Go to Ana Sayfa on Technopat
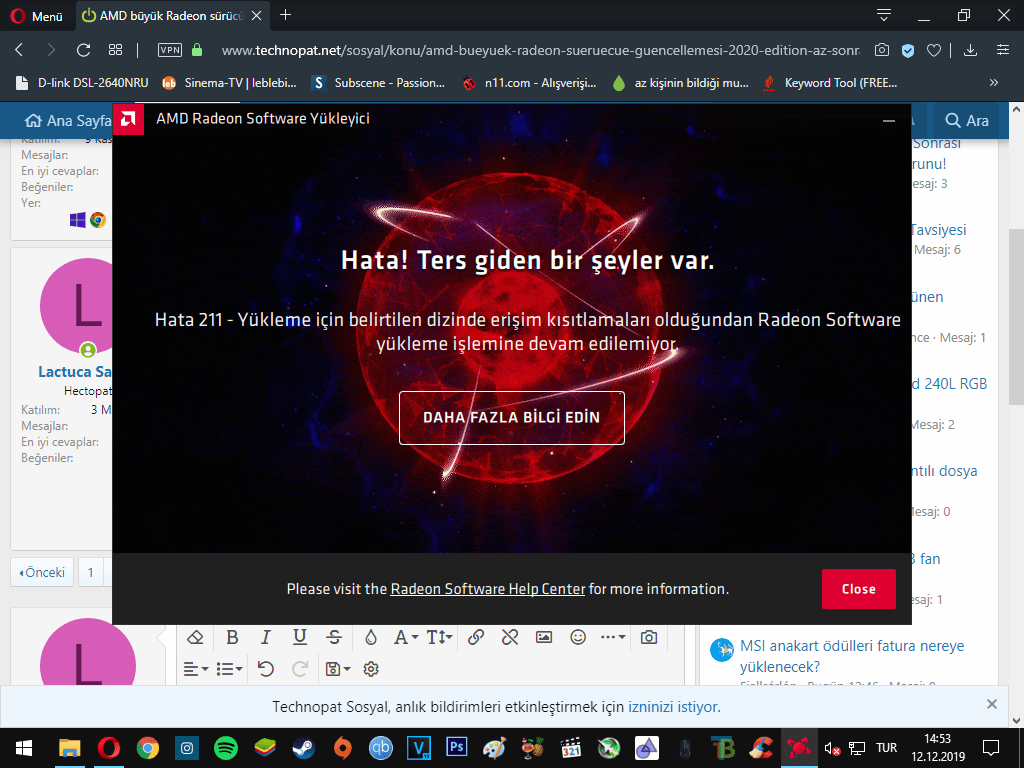 tap(68, 121)
